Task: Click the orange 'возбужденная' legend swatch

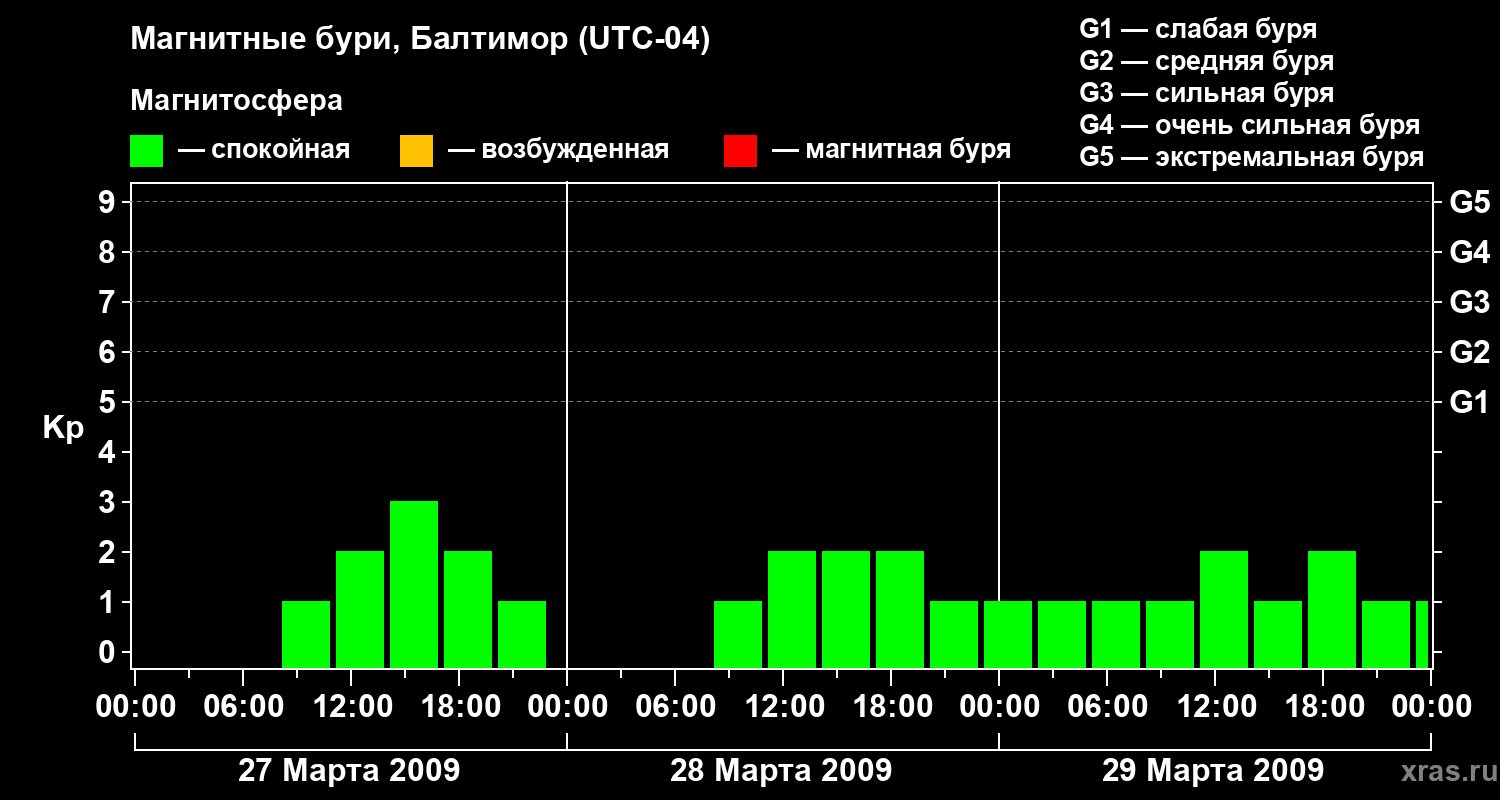Action: pos(416,150)
